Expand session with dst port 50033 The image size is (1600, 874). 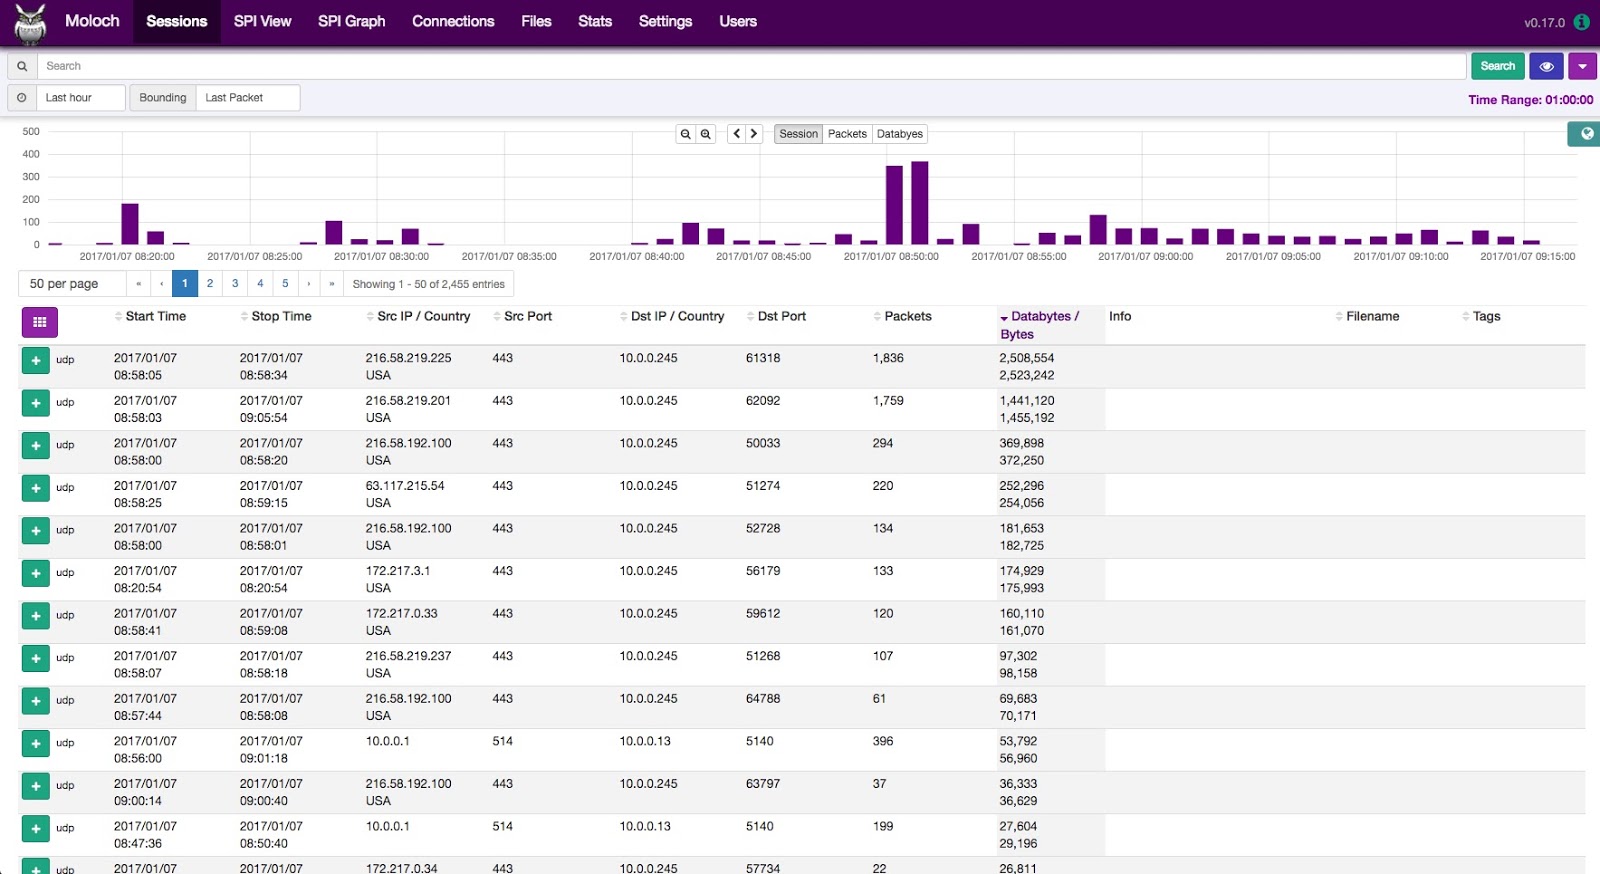tap(36, 446)
